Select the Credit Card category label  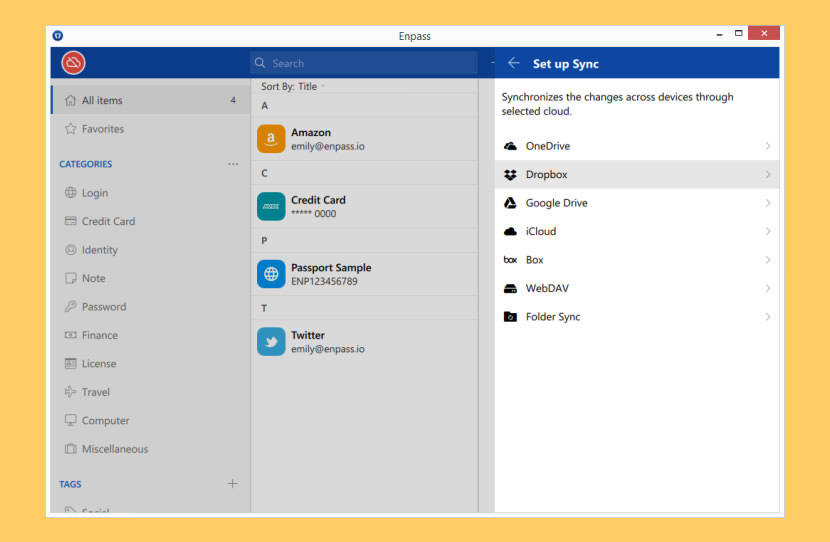click(108, 221)
